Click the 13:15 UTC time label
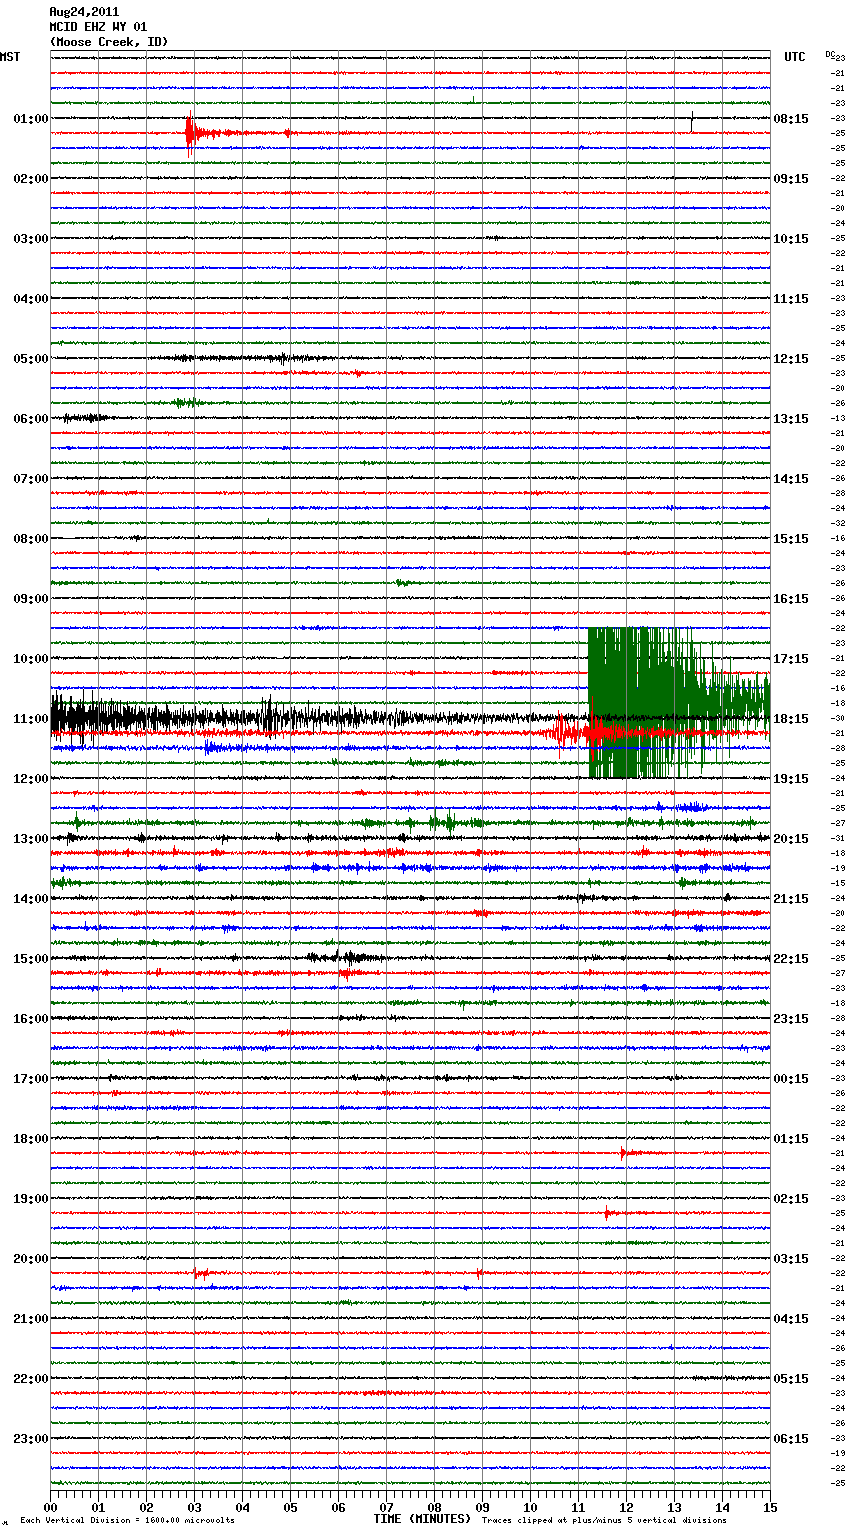The image size is (850, 1534). [791, 419]
